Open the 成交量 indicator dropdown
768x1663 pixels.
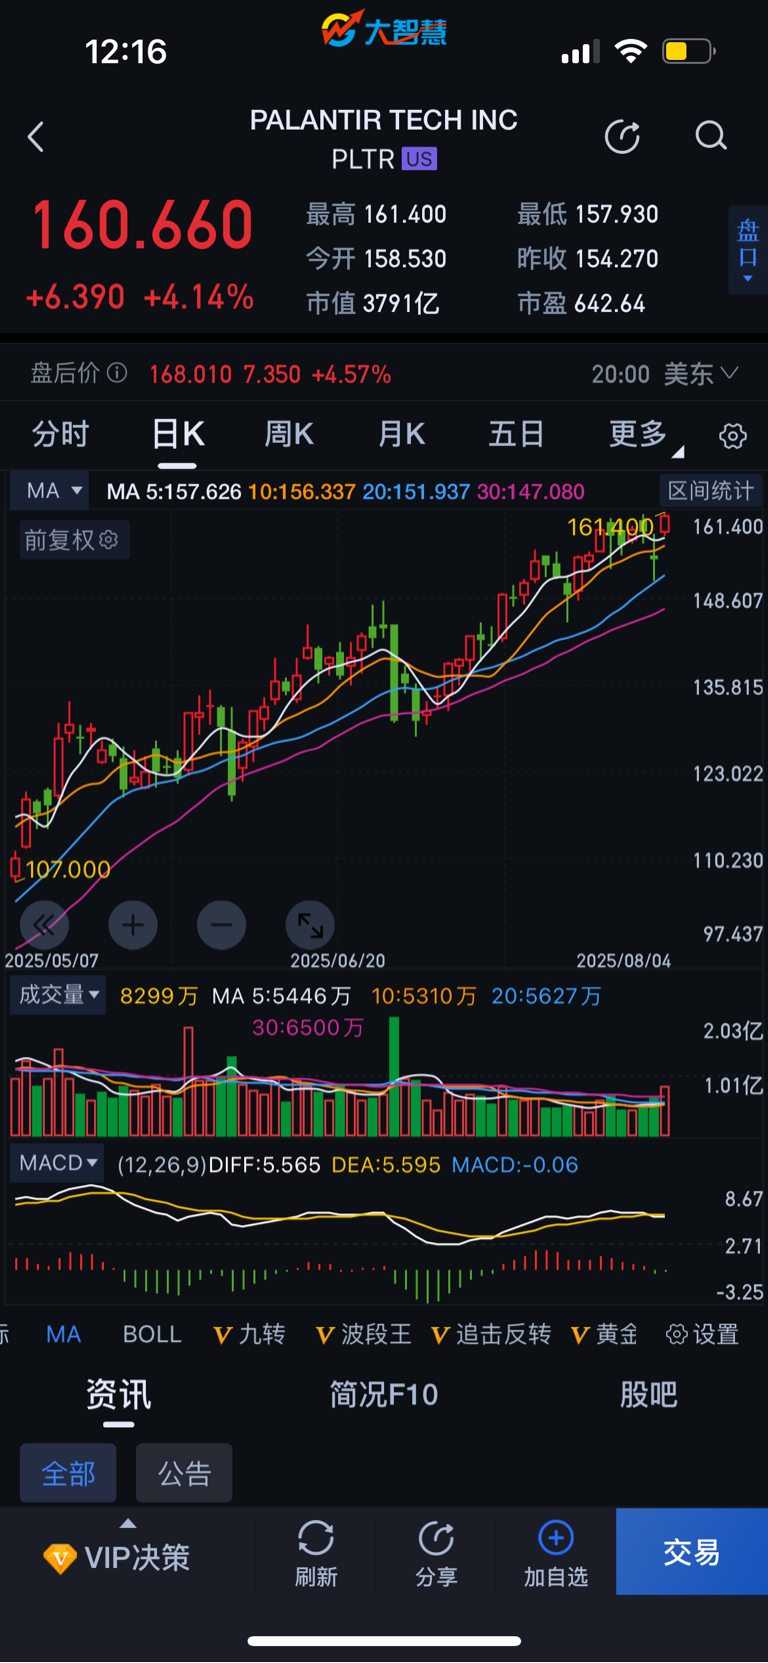pos(58,995)
